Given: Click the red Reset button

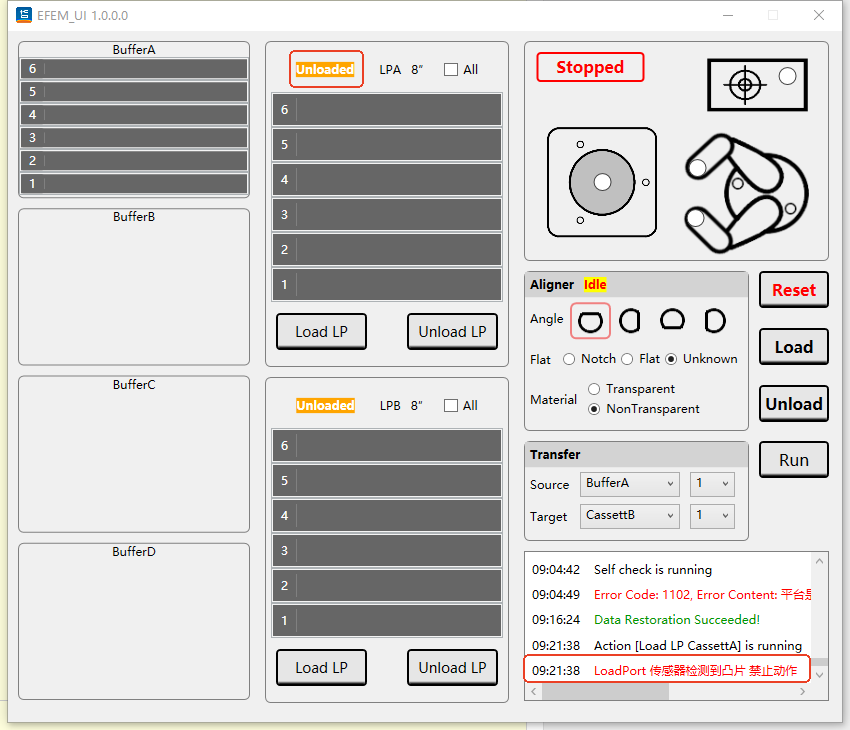Looking at the screenshot, I should pos(794,290).
